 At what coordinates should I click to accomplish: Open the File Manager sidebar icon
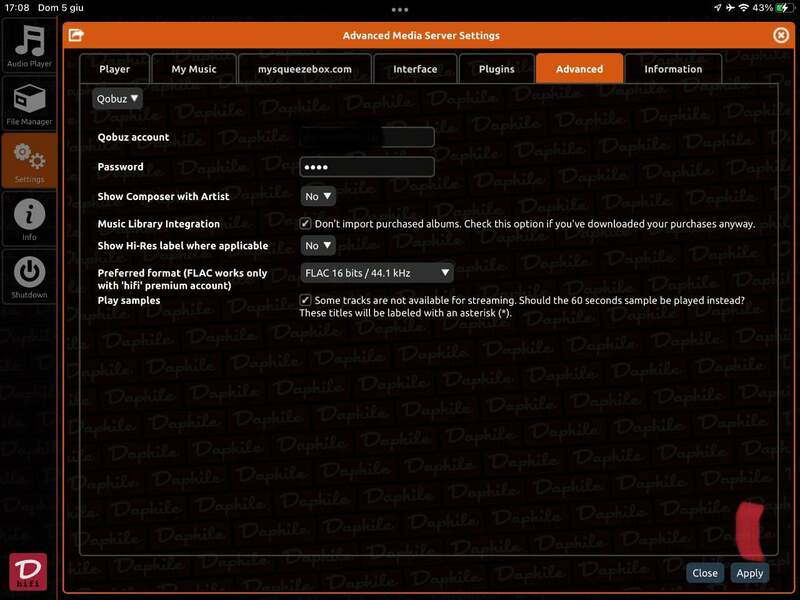pos(29,103)
